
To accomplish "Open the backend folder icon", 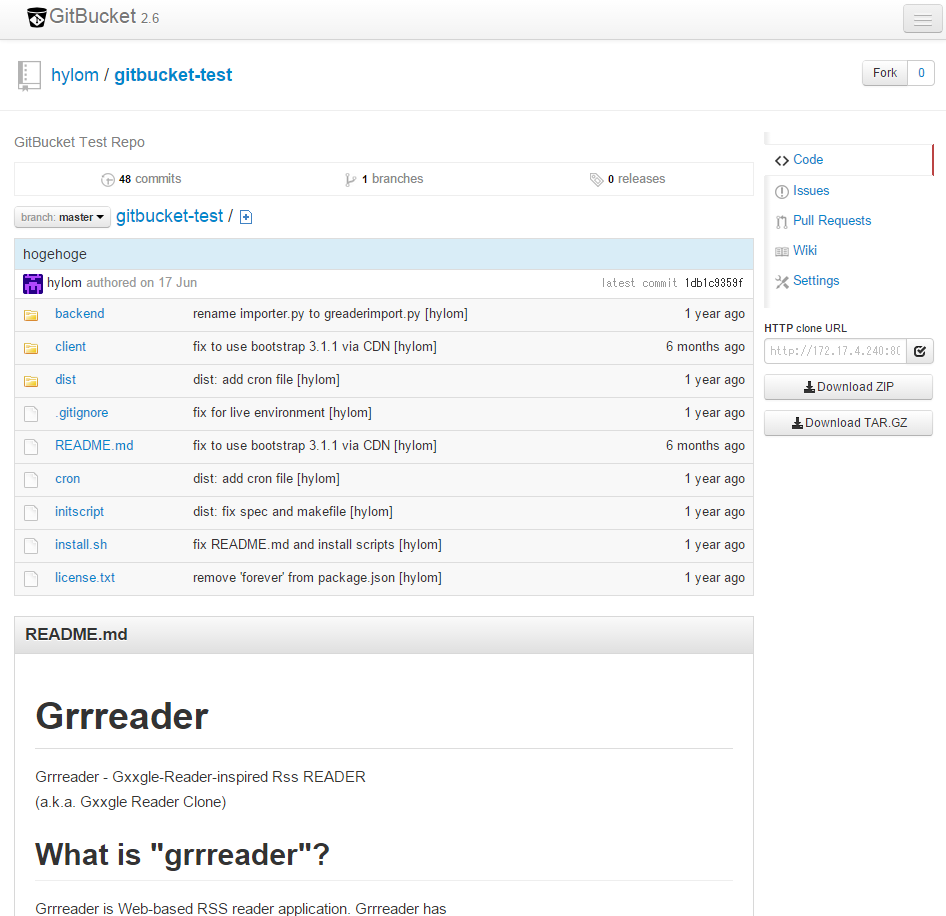I will (31, 315).
